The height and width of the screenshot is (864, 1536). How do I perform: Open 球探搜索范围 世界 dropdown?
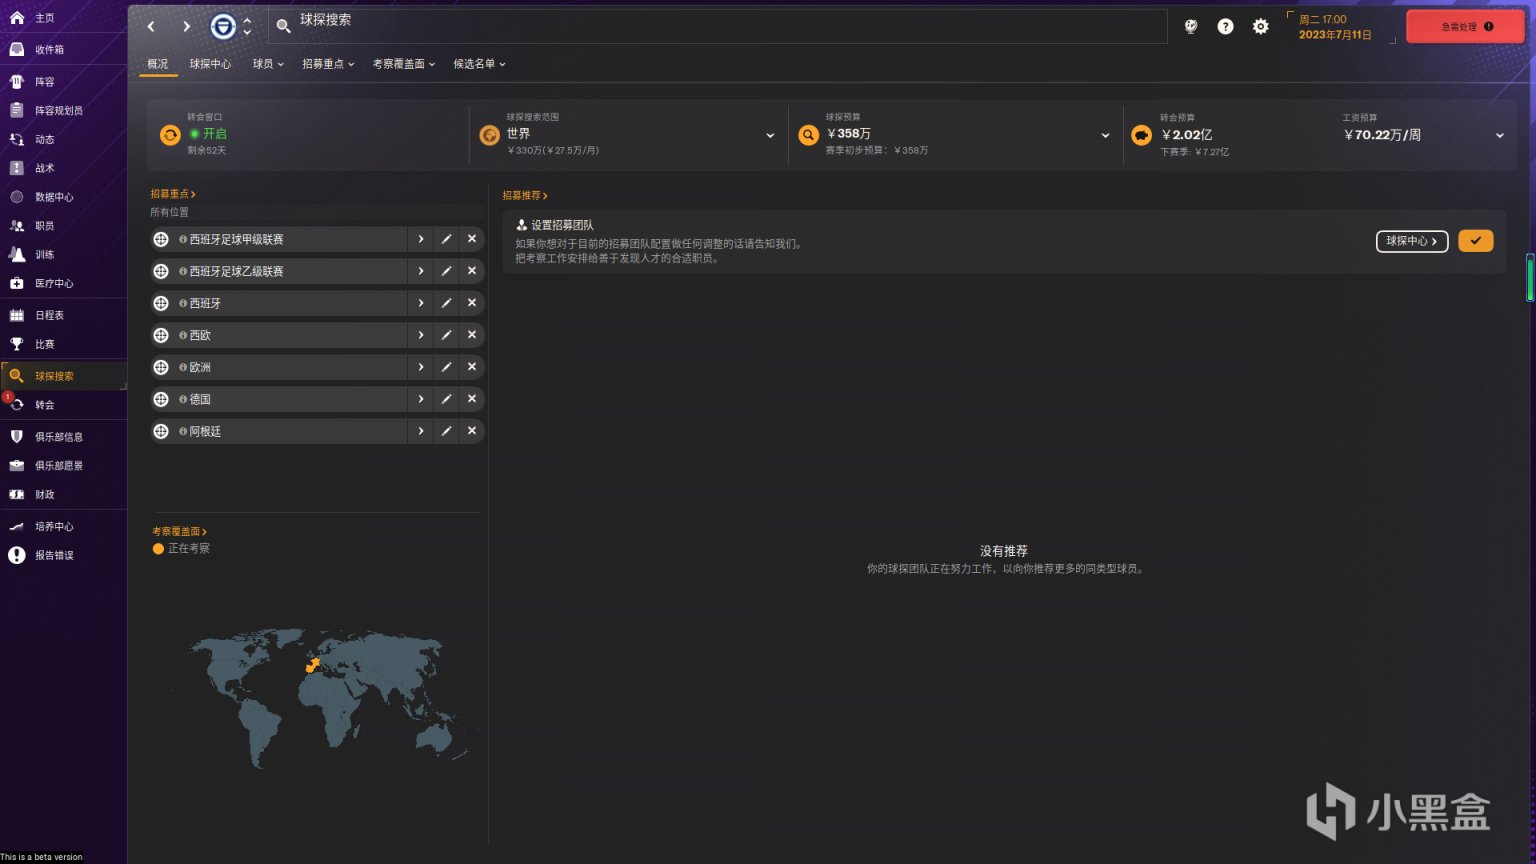[x=770, y=135]
